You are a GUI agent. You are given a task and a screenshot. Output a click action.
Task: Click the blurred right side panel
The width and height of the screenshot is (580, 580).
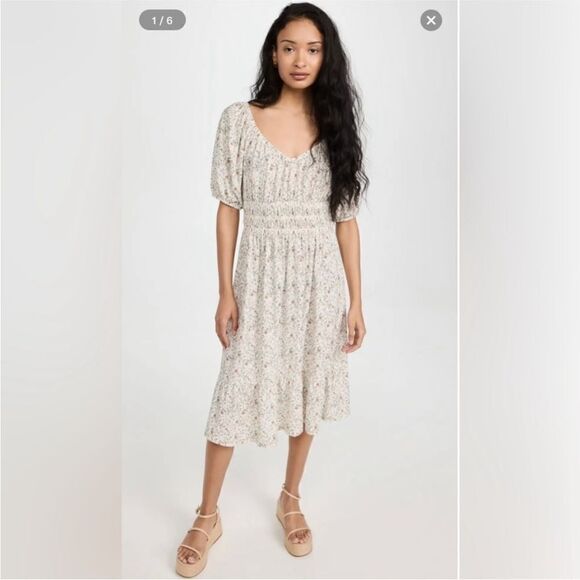520,290
